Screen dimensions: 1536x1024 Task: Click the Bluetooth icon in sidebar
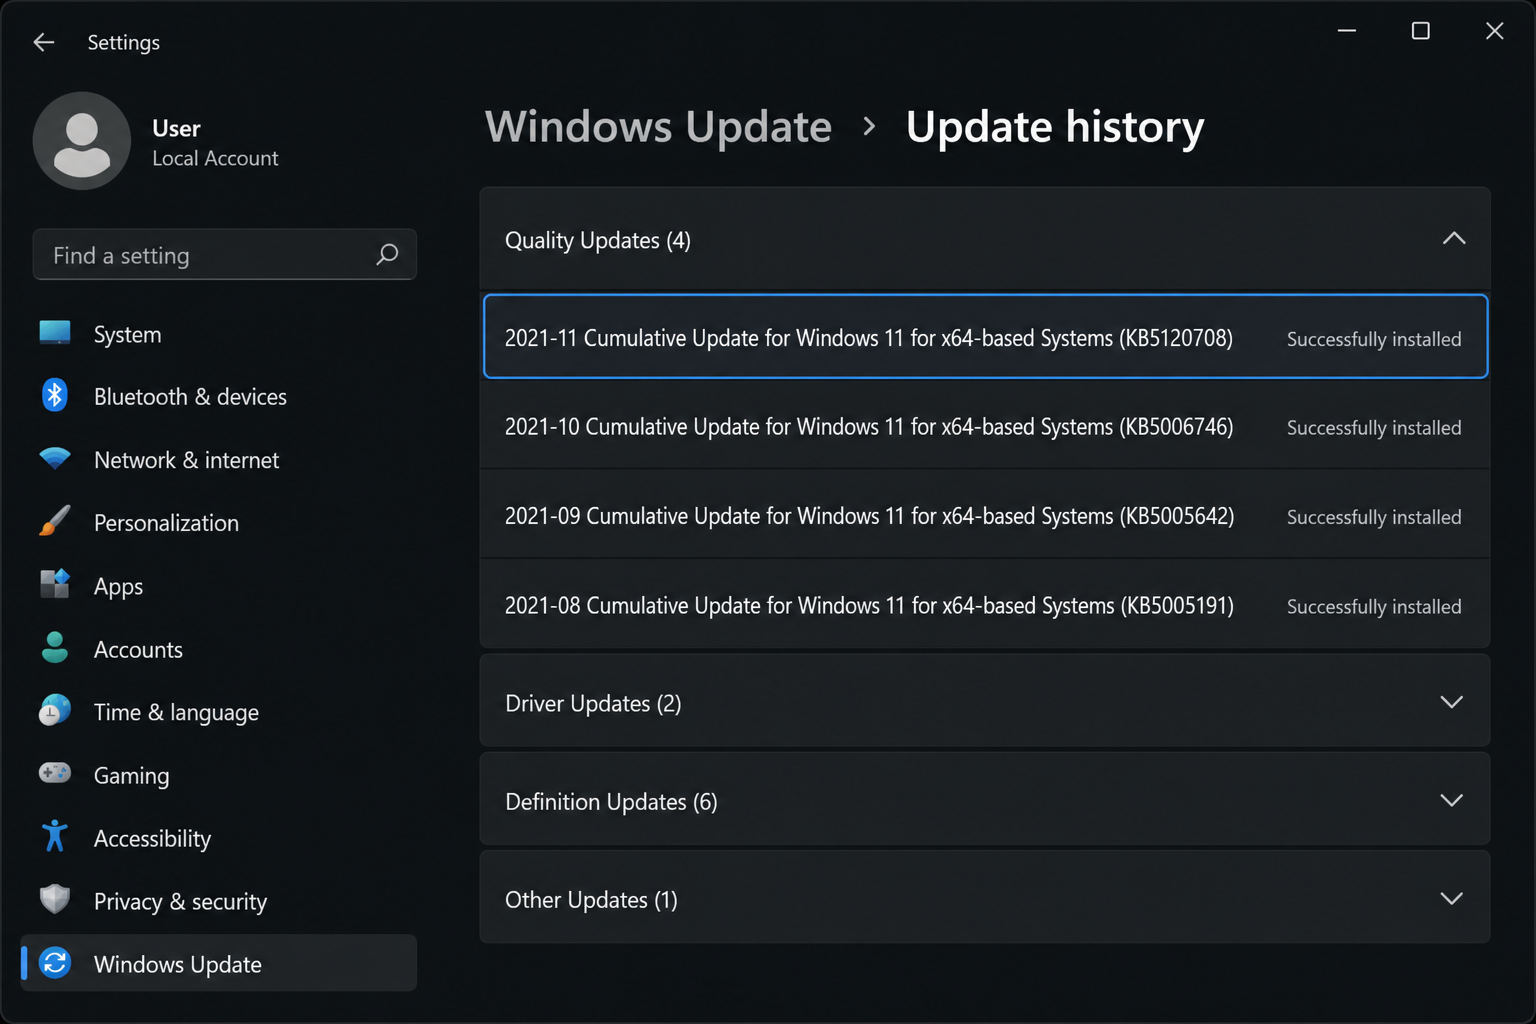55,395
